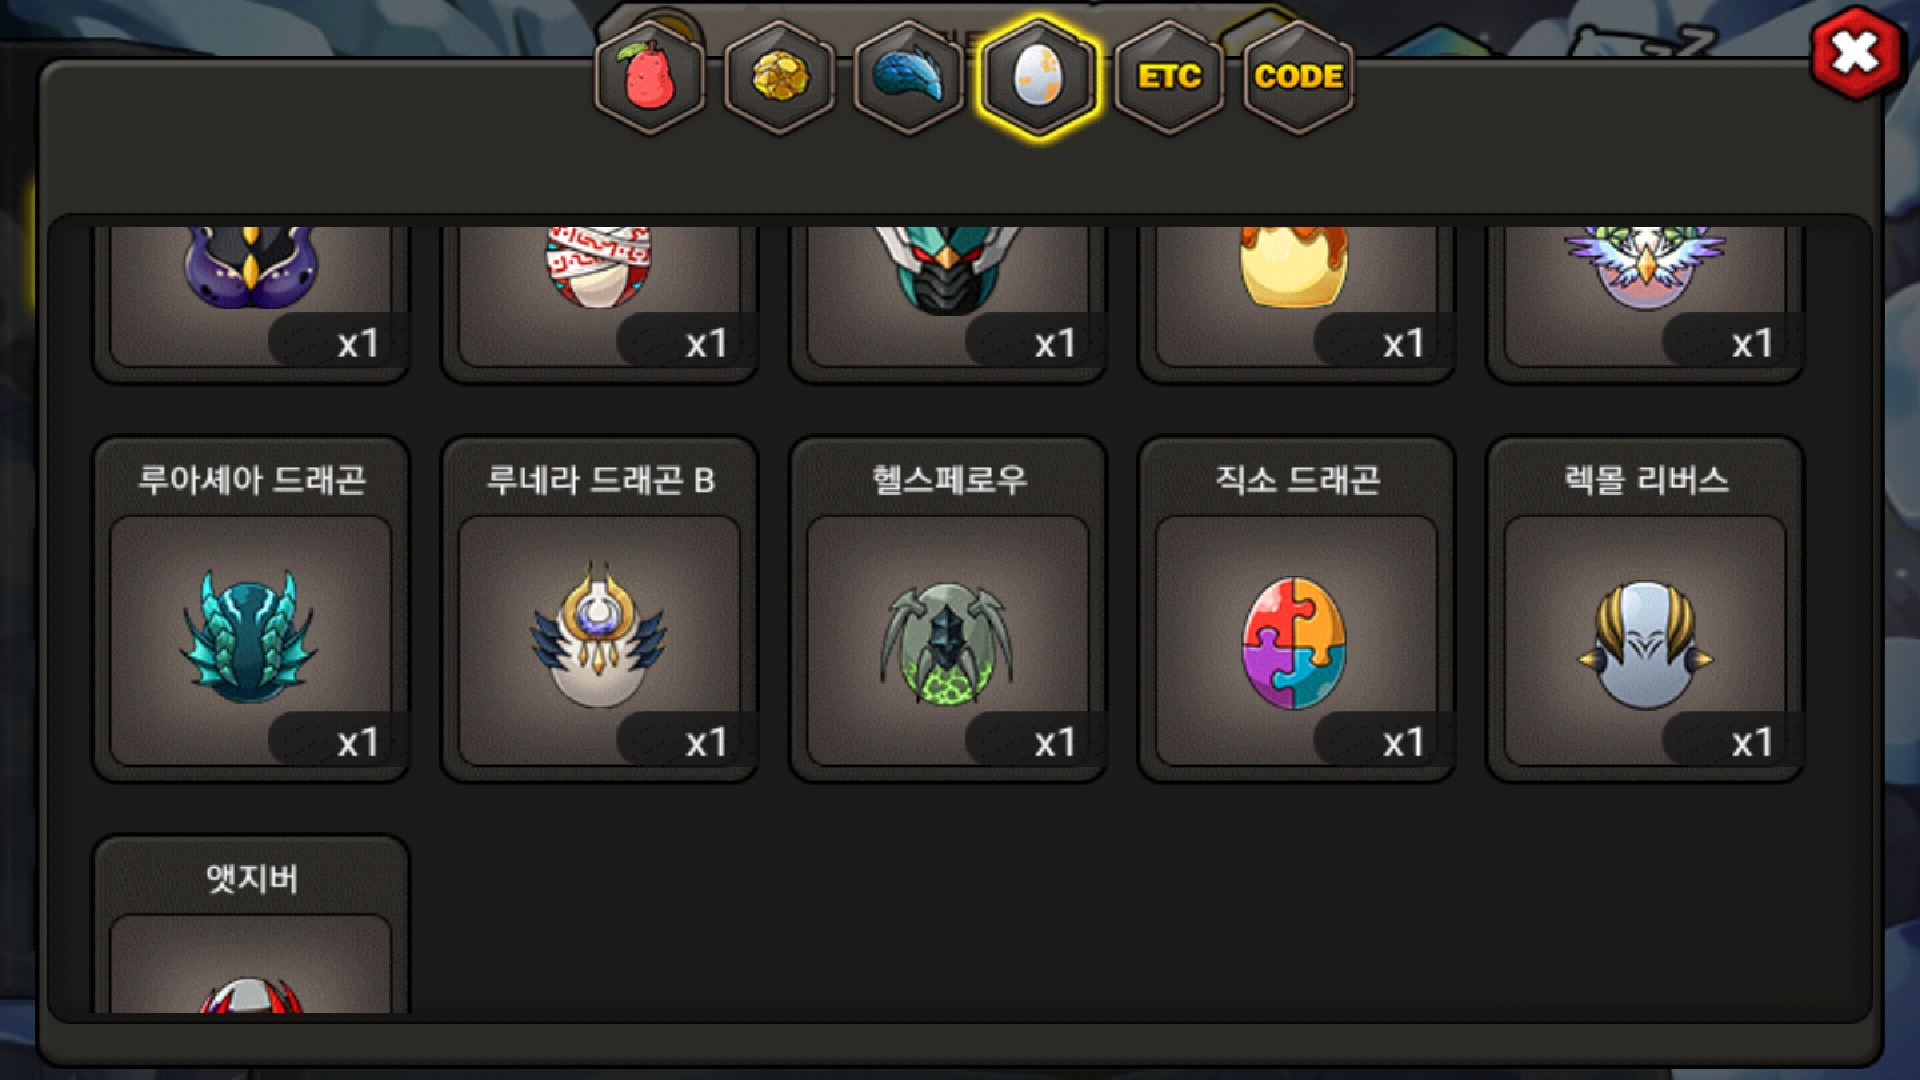Select the 루네라 드래곤 B egg

pyautogui.click(x=600, y=609)
